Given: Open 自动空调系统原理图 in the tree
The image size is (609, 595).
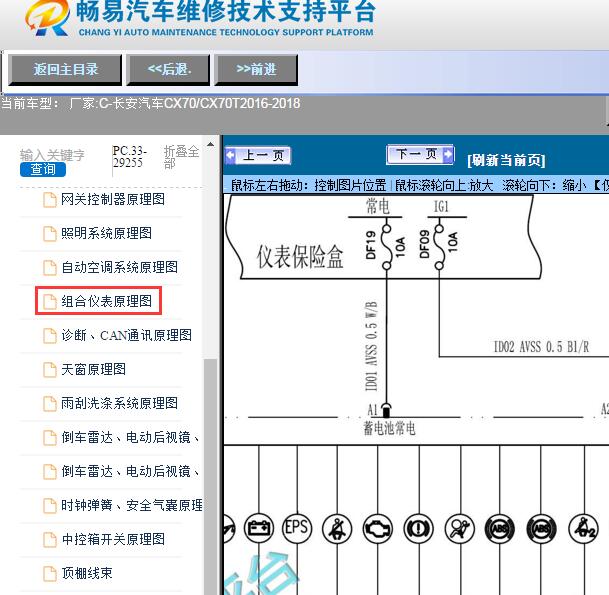Looking at the screenshot, I should click(x=119, y=267).
